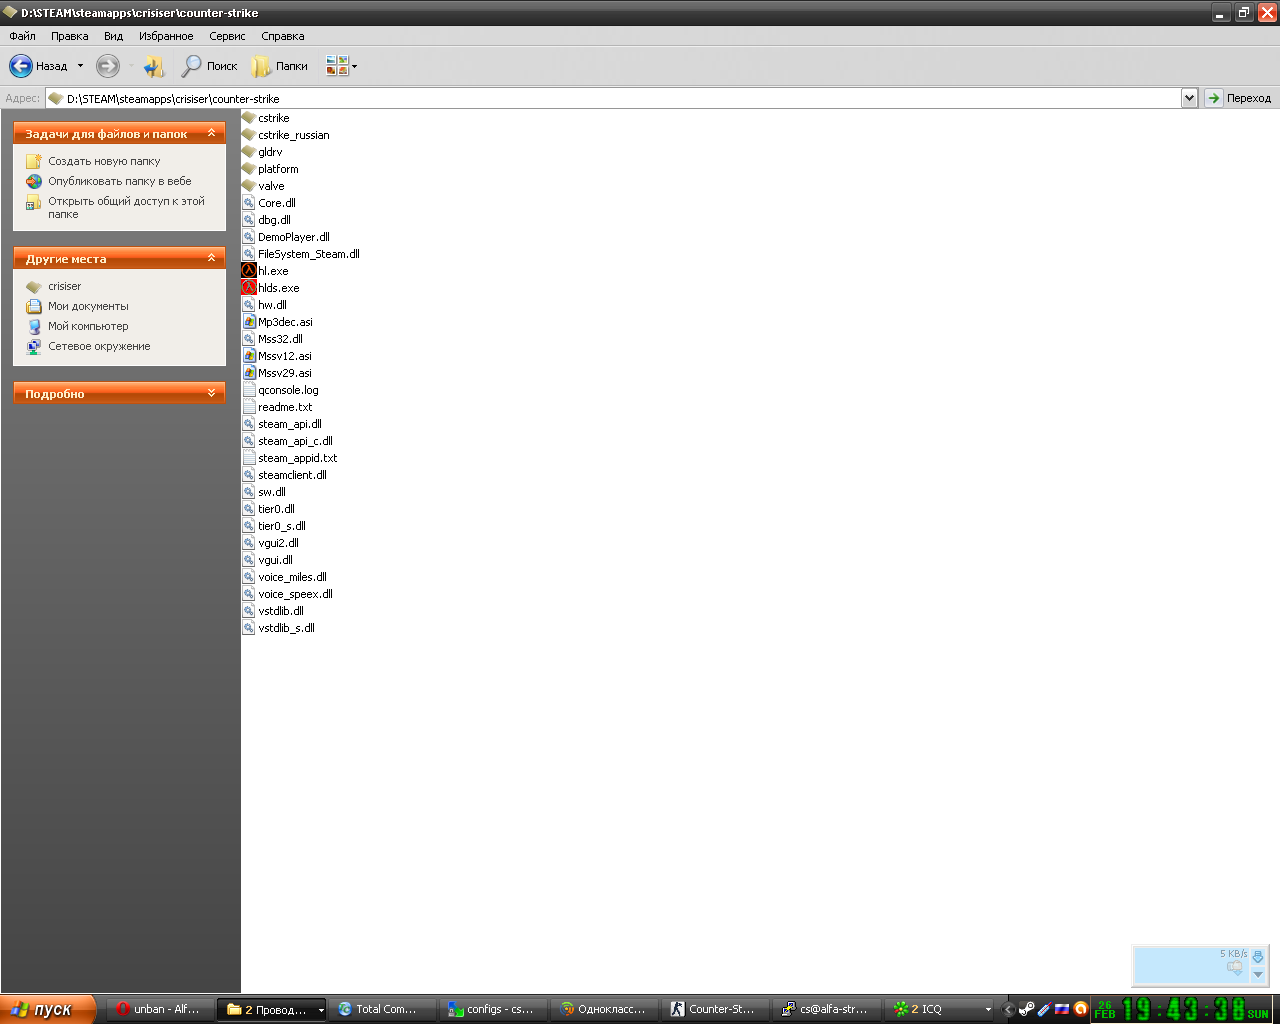Select the file name Mss32.dll

click(280, 339)
